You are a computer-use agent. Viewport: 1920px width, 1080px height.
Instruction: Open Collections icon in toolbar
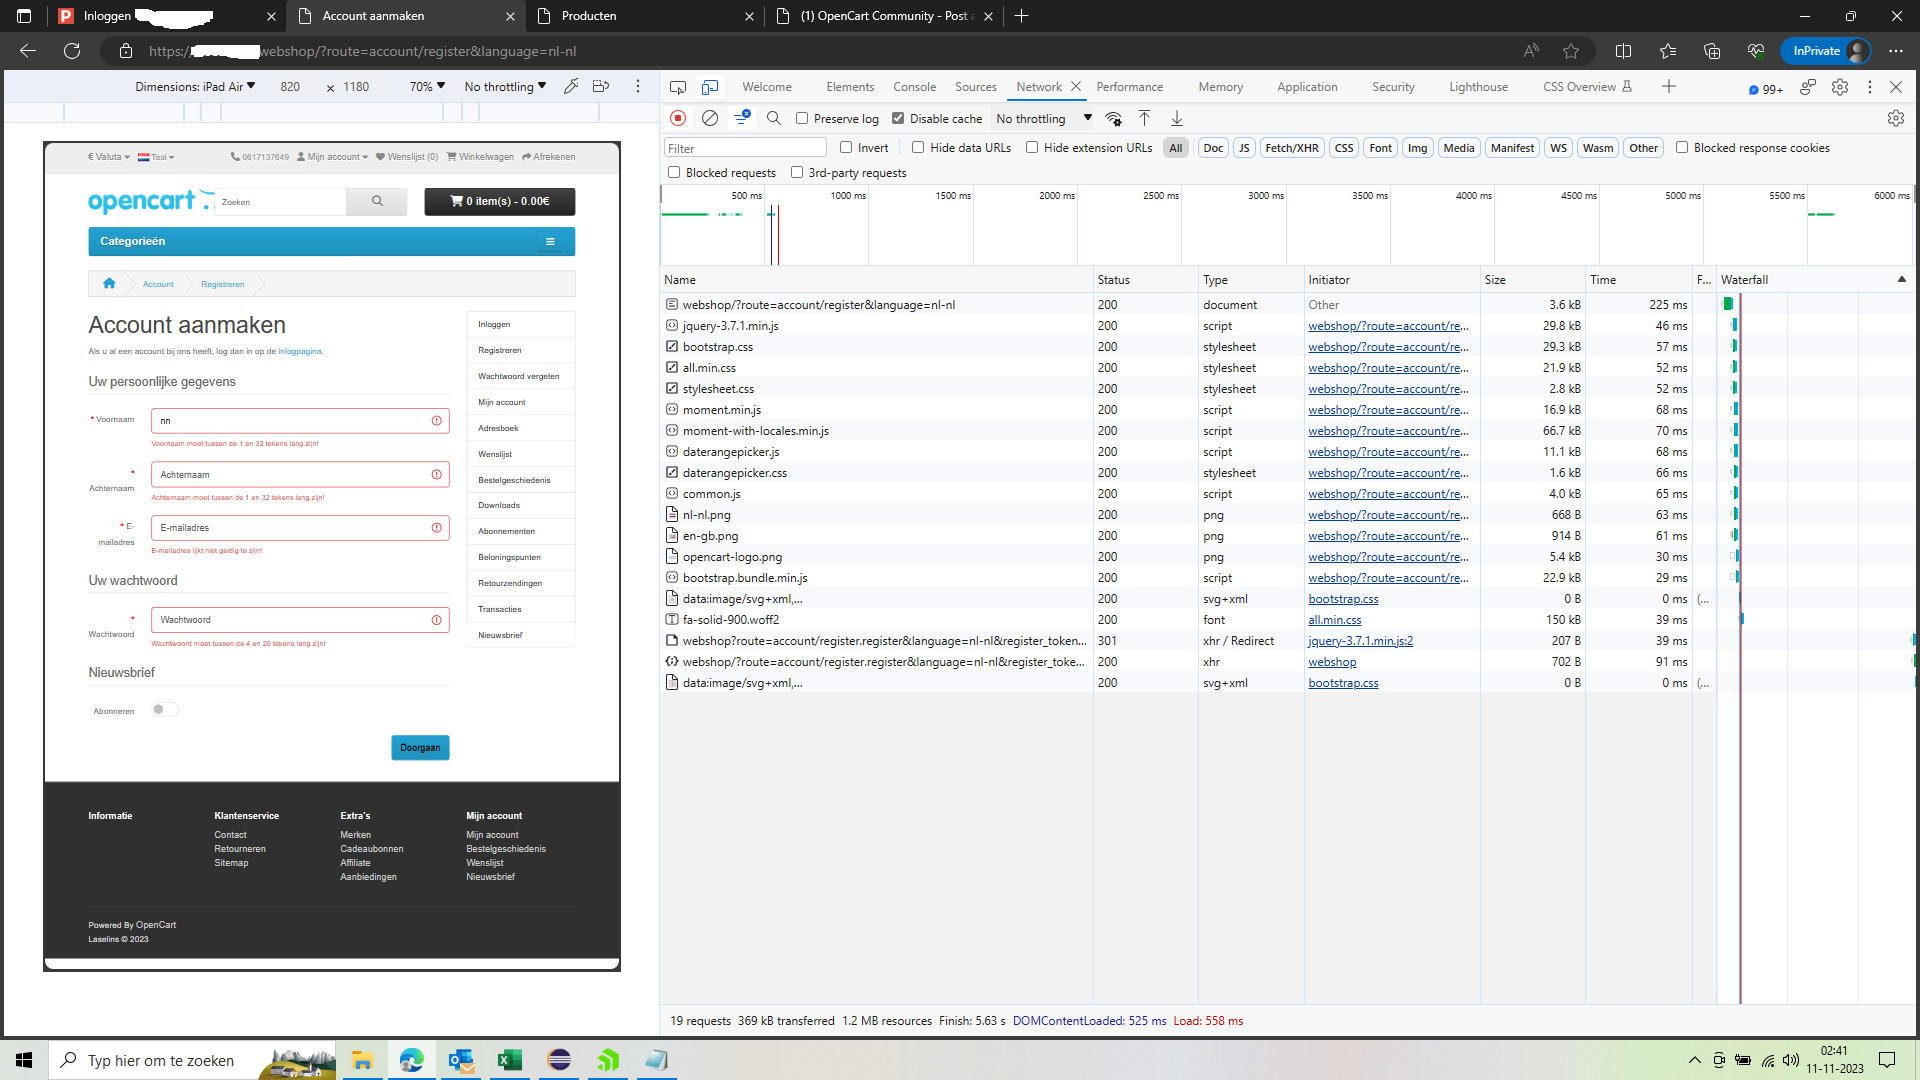click(1712, 51)
